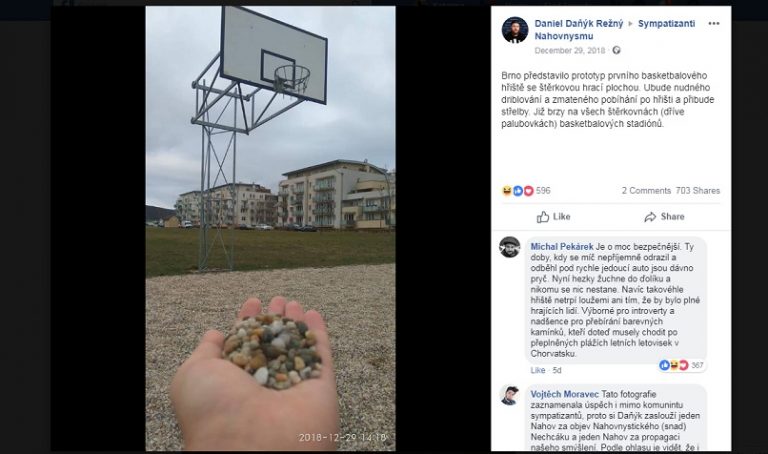Open Daniel Daňýk Režný's profile link
The width and height of the screenshot is (768, 454).
coord(578,24)
